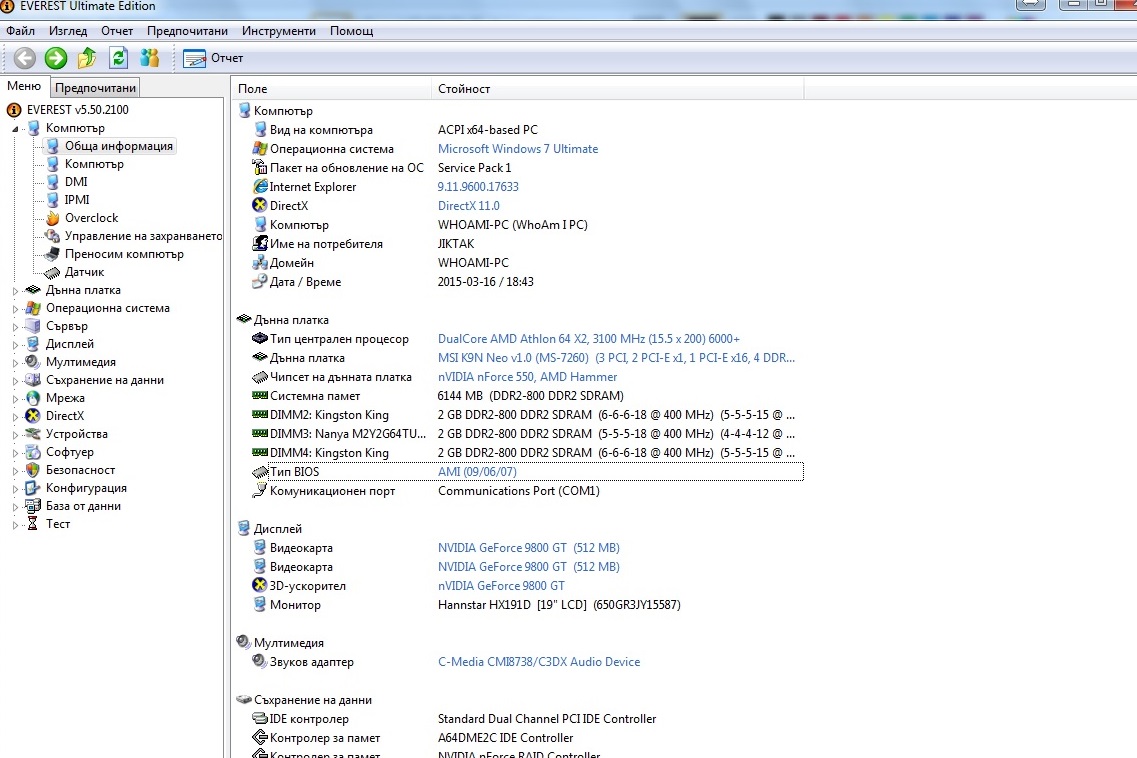Click the up-level arrow toolbar icon
The height and width of the screenshot is (758, 1137).
pos(87,58)
